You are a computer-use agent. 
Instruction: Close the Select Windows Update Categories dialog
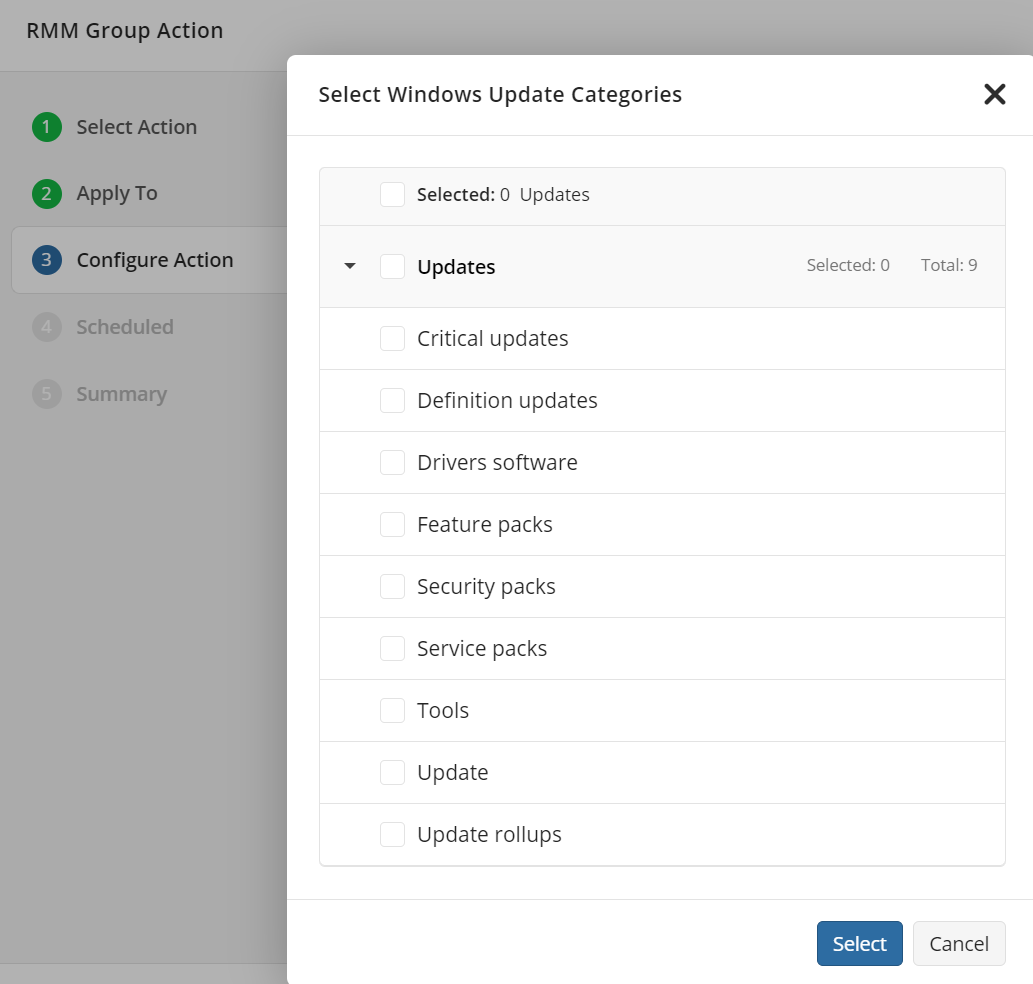click(x=994, y=94)
